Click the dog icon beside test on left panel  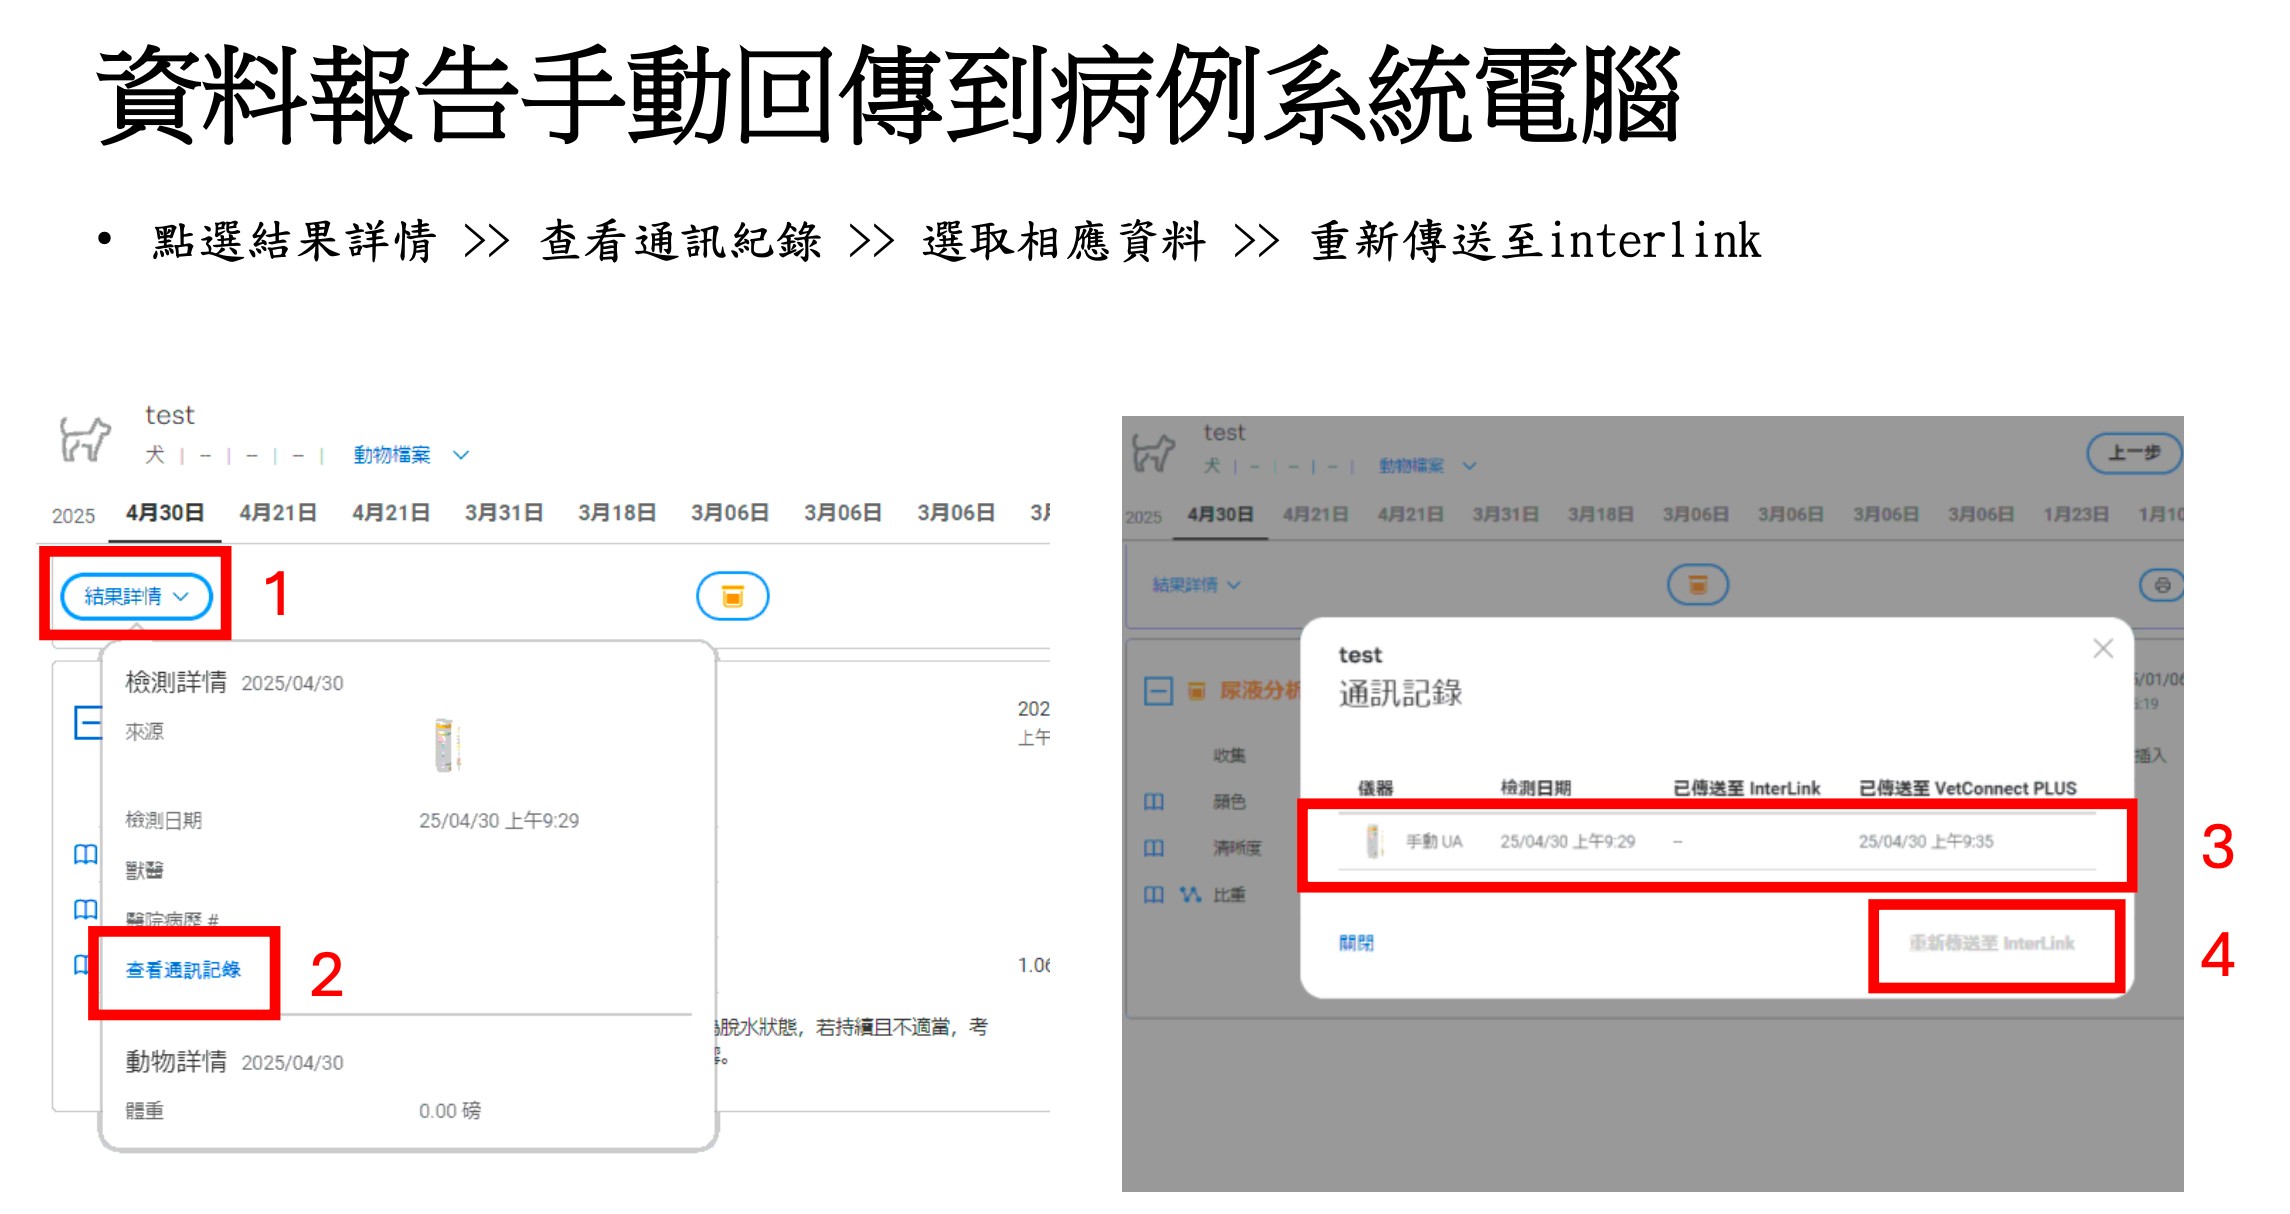tap(85, 438)
